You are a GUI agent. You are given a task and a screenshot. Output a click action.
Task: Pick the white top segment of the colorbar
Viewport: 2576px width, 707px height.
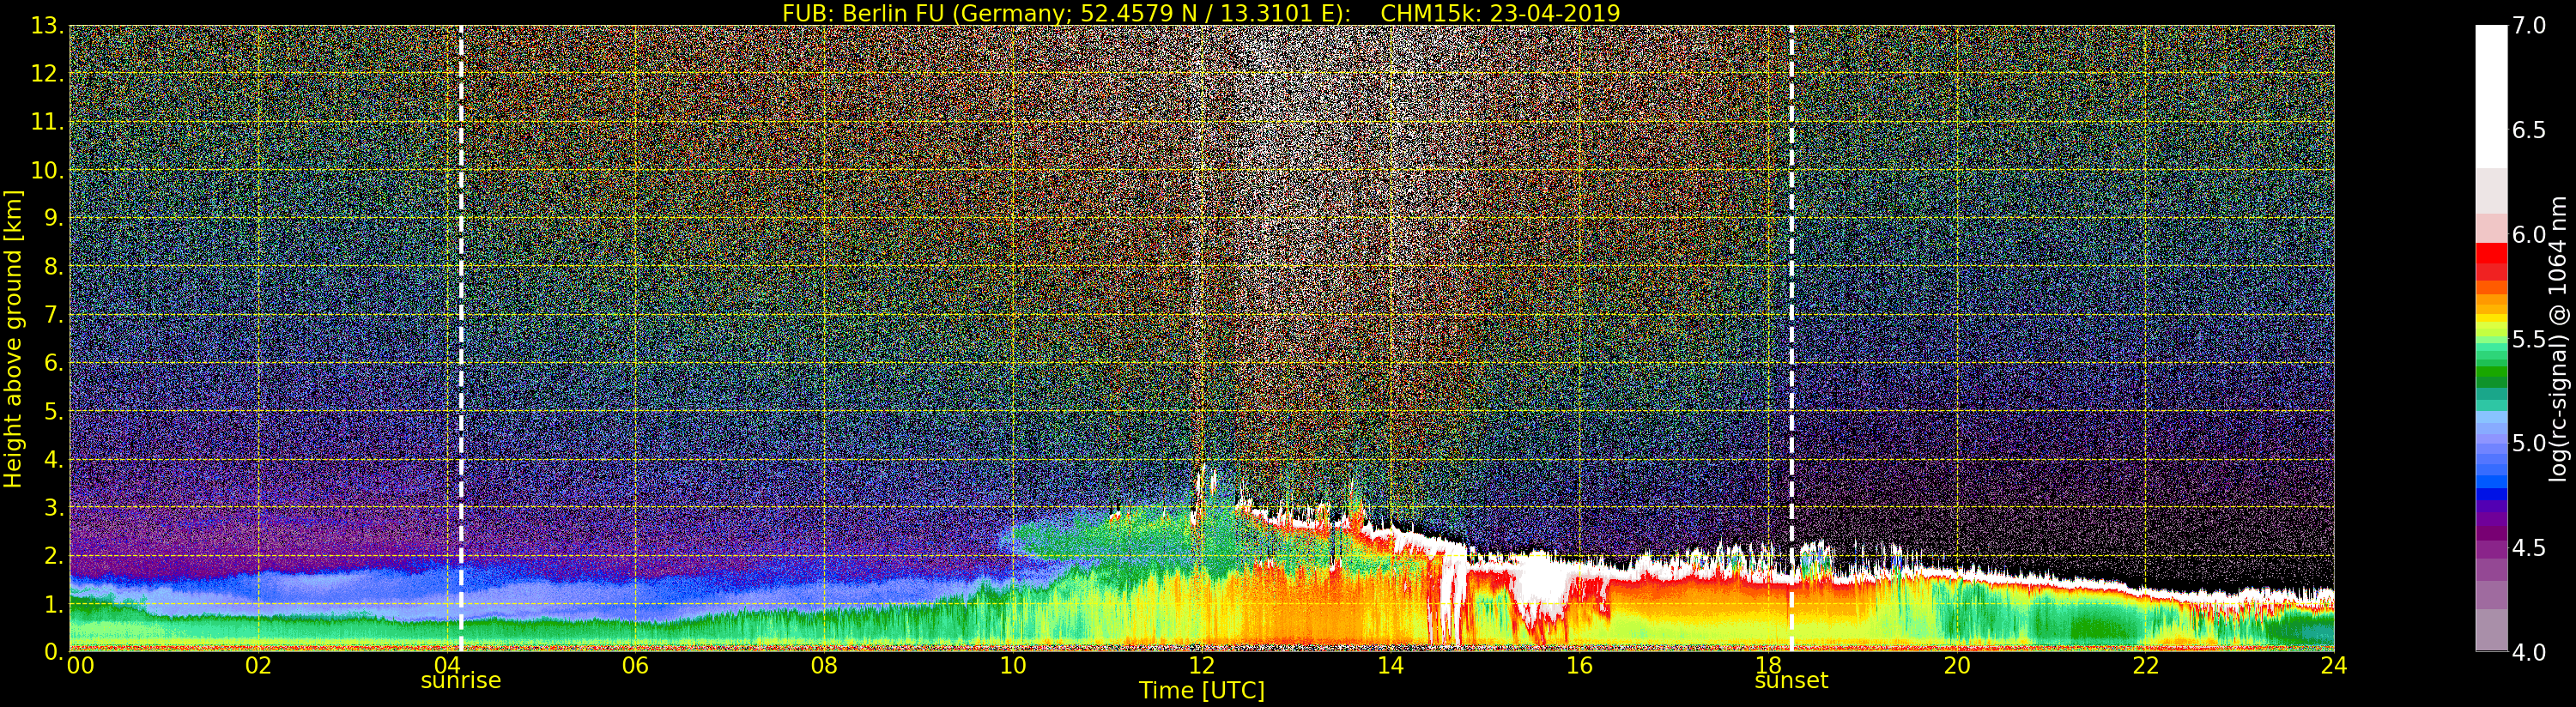click(x=2491, y=96)
